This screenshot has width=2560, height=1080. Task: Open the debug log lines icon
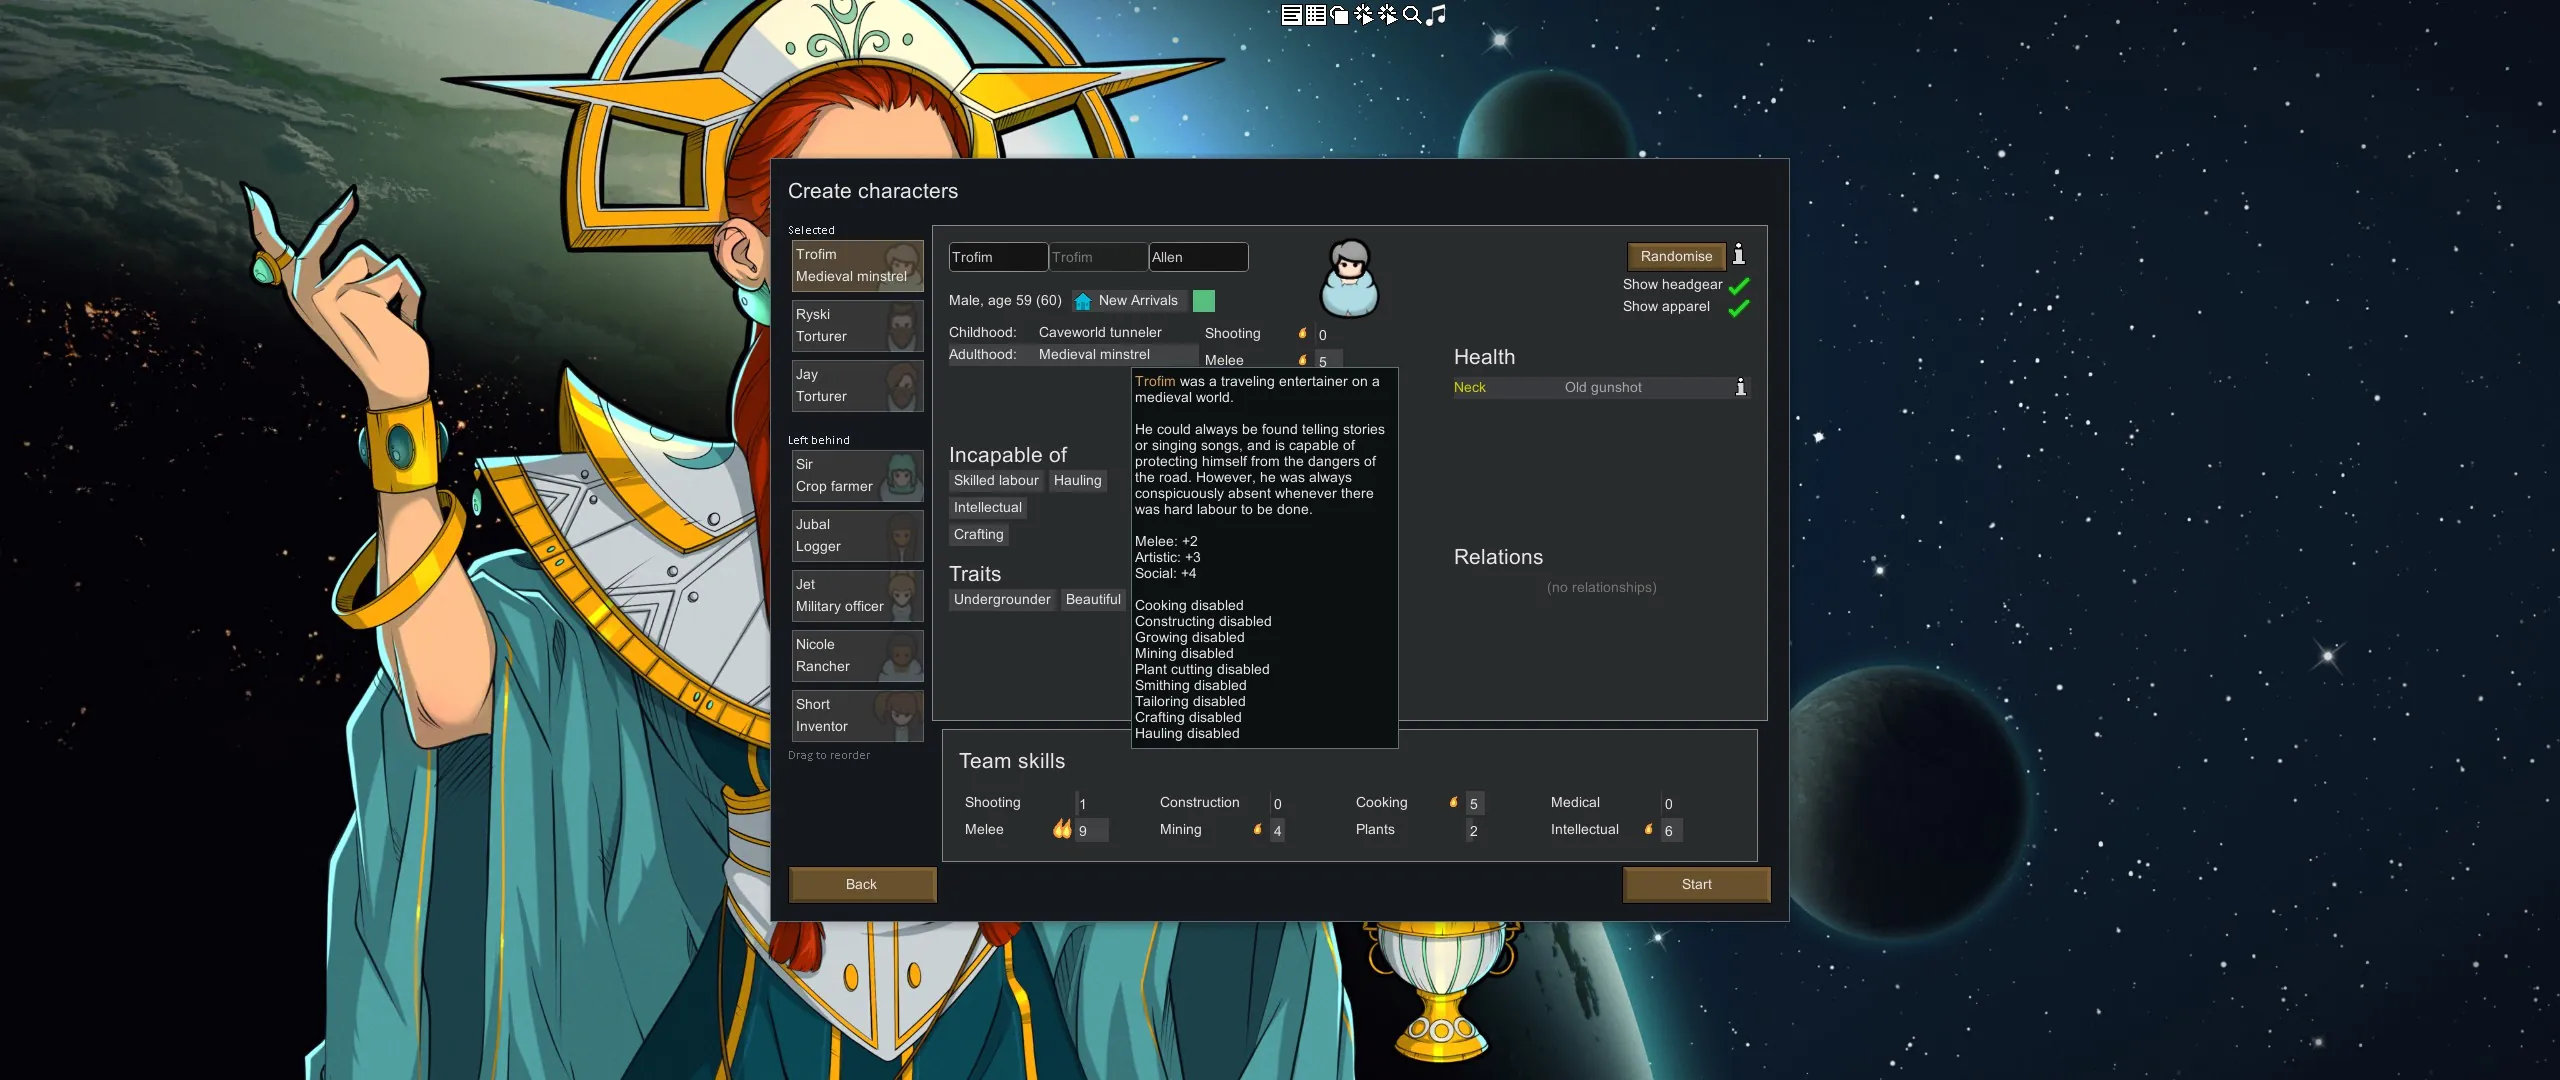pos(1291,14)
